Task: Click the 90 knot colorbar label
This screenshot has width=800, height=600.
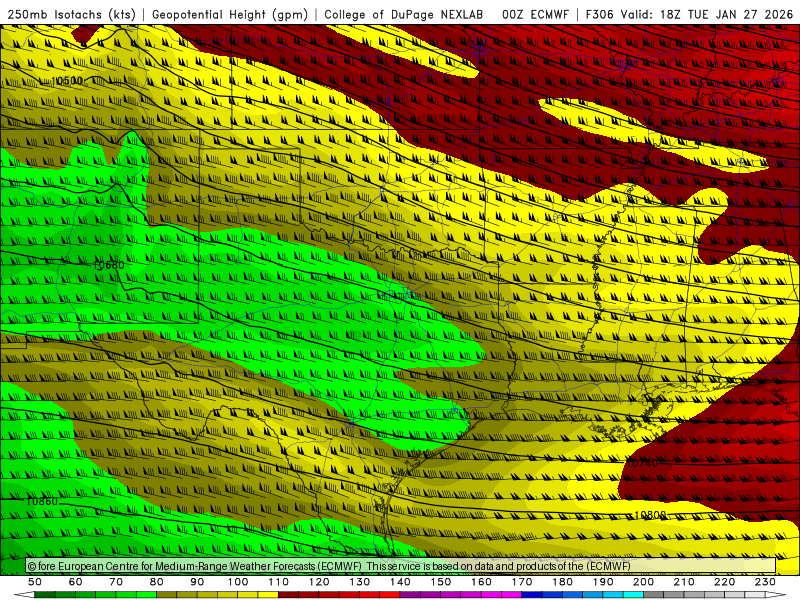Action: 197,582
